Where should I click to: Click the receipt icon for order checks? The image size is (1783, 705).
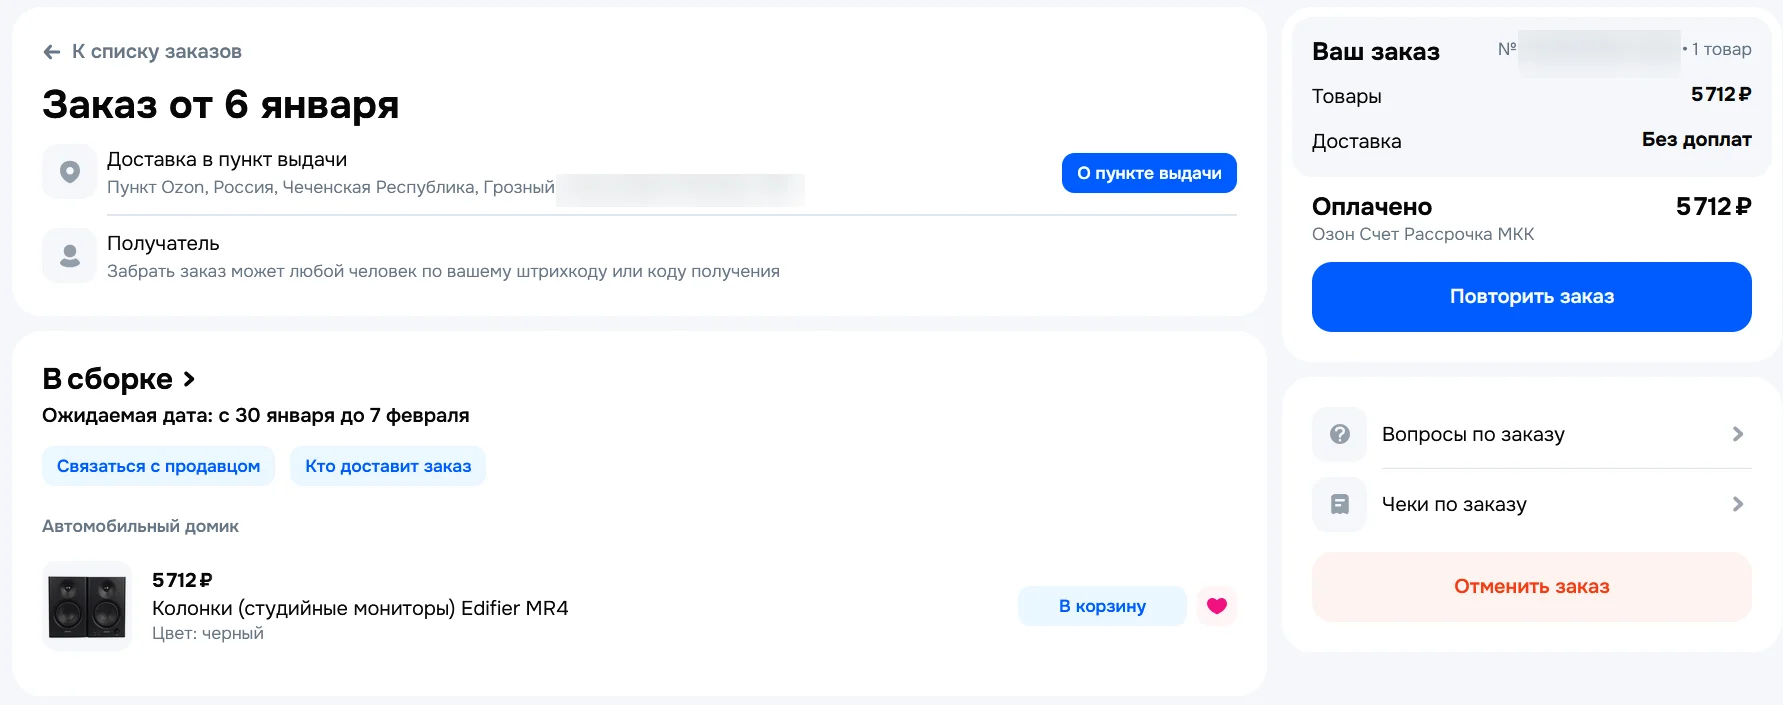[1340, 505]
